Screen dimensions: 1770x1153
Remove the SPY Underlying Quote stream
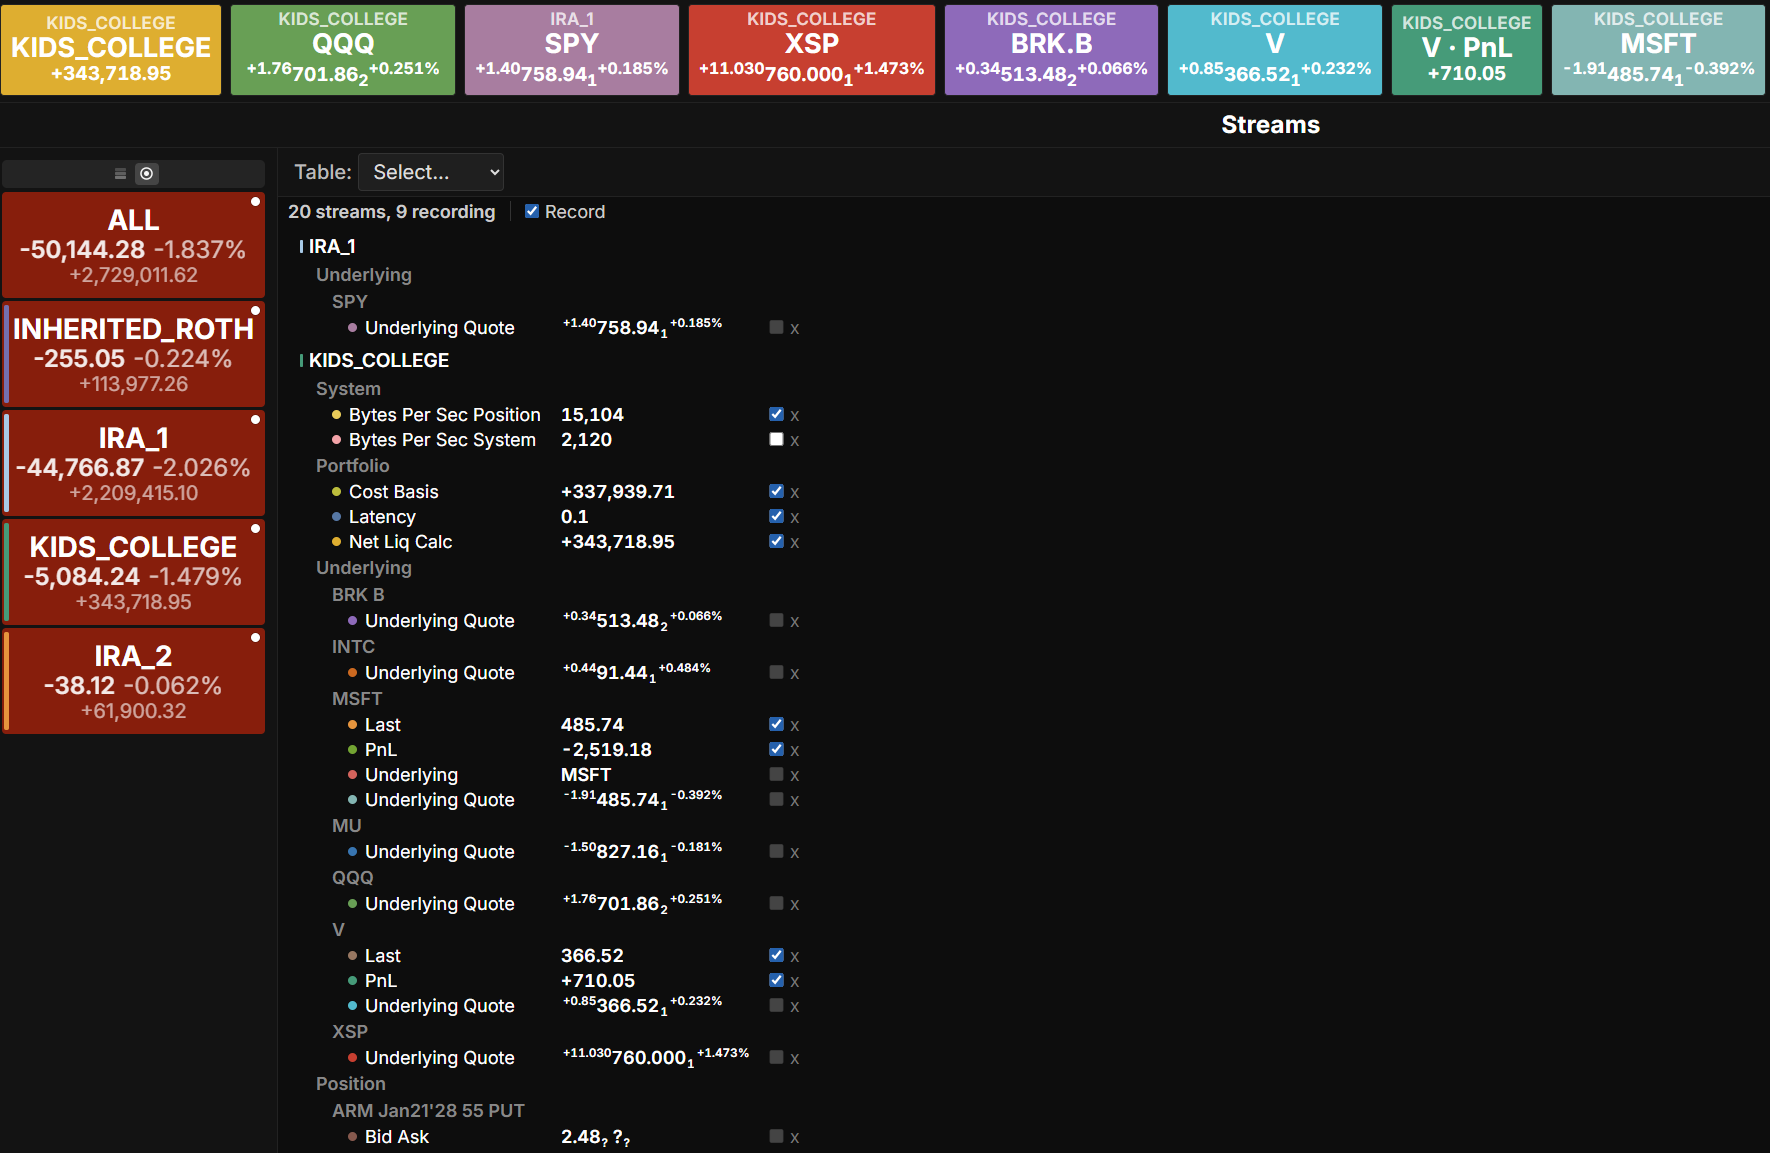(x=795, y=329)
